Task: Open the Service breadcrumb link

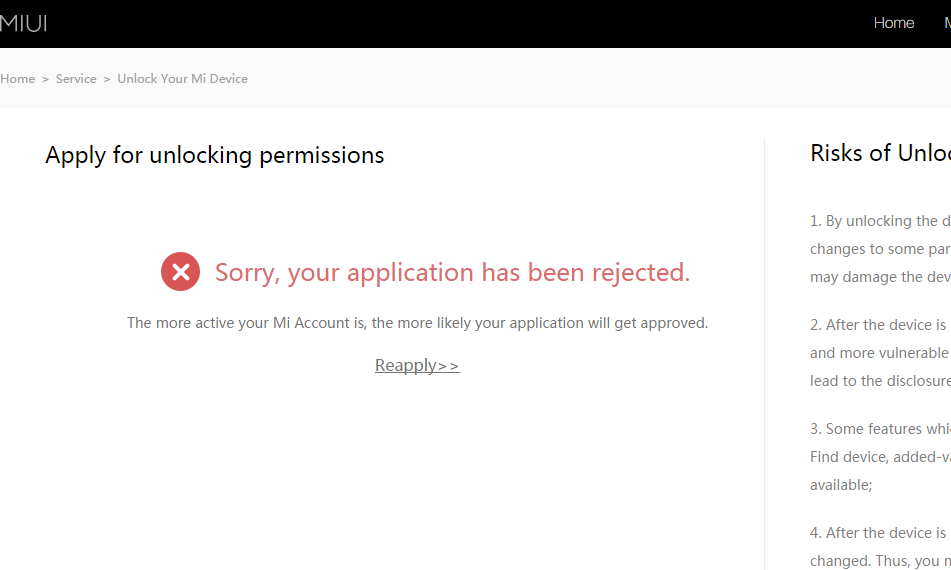Action: (76, 79)
